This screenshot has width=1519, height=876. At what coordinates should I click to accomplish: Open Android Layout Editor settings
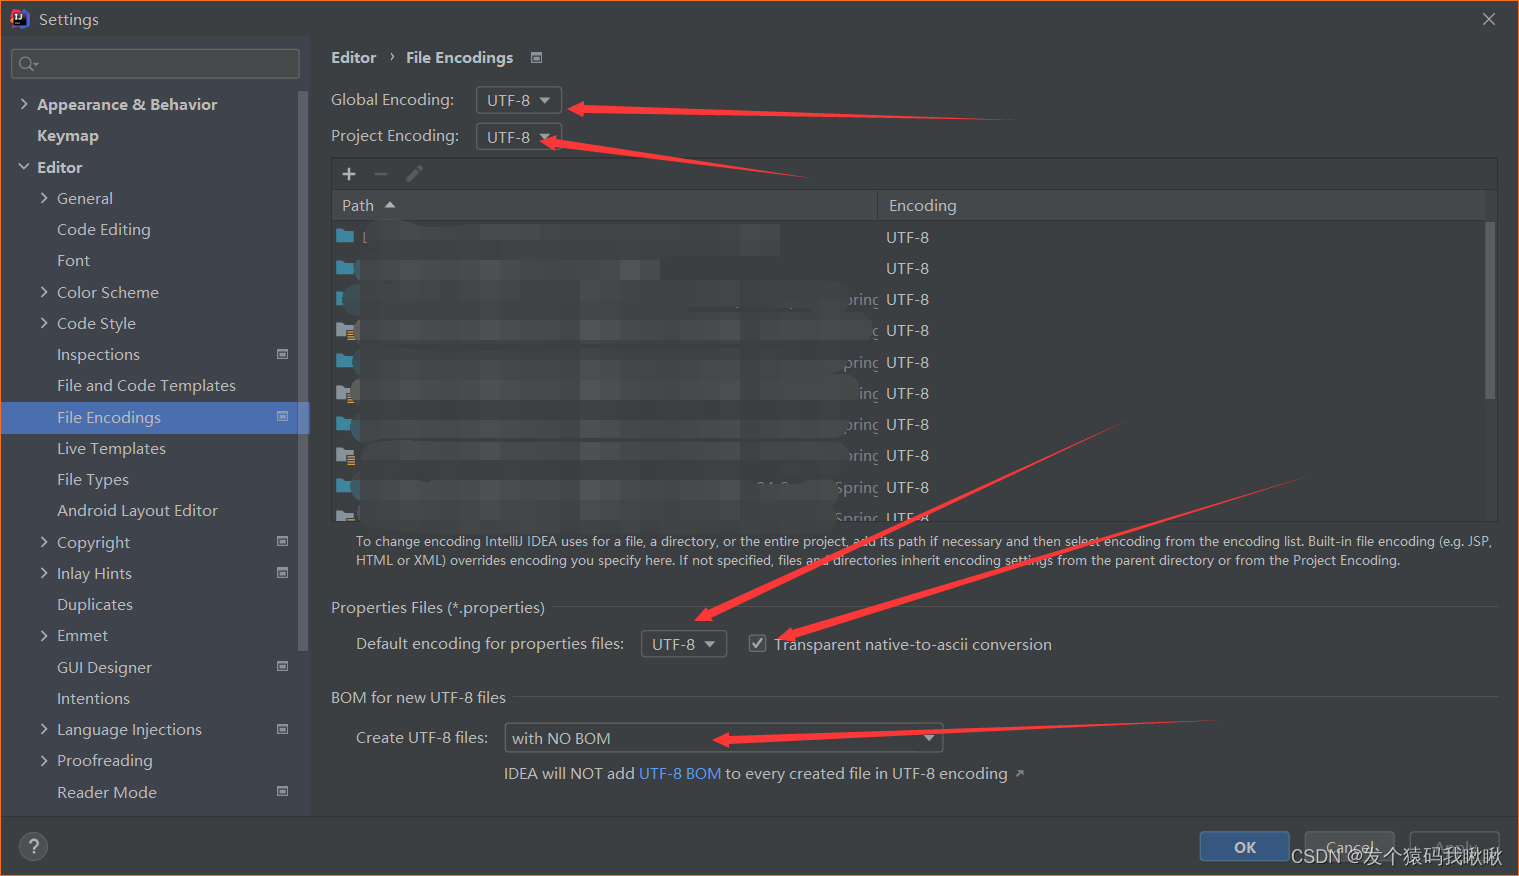pos(137,510)
